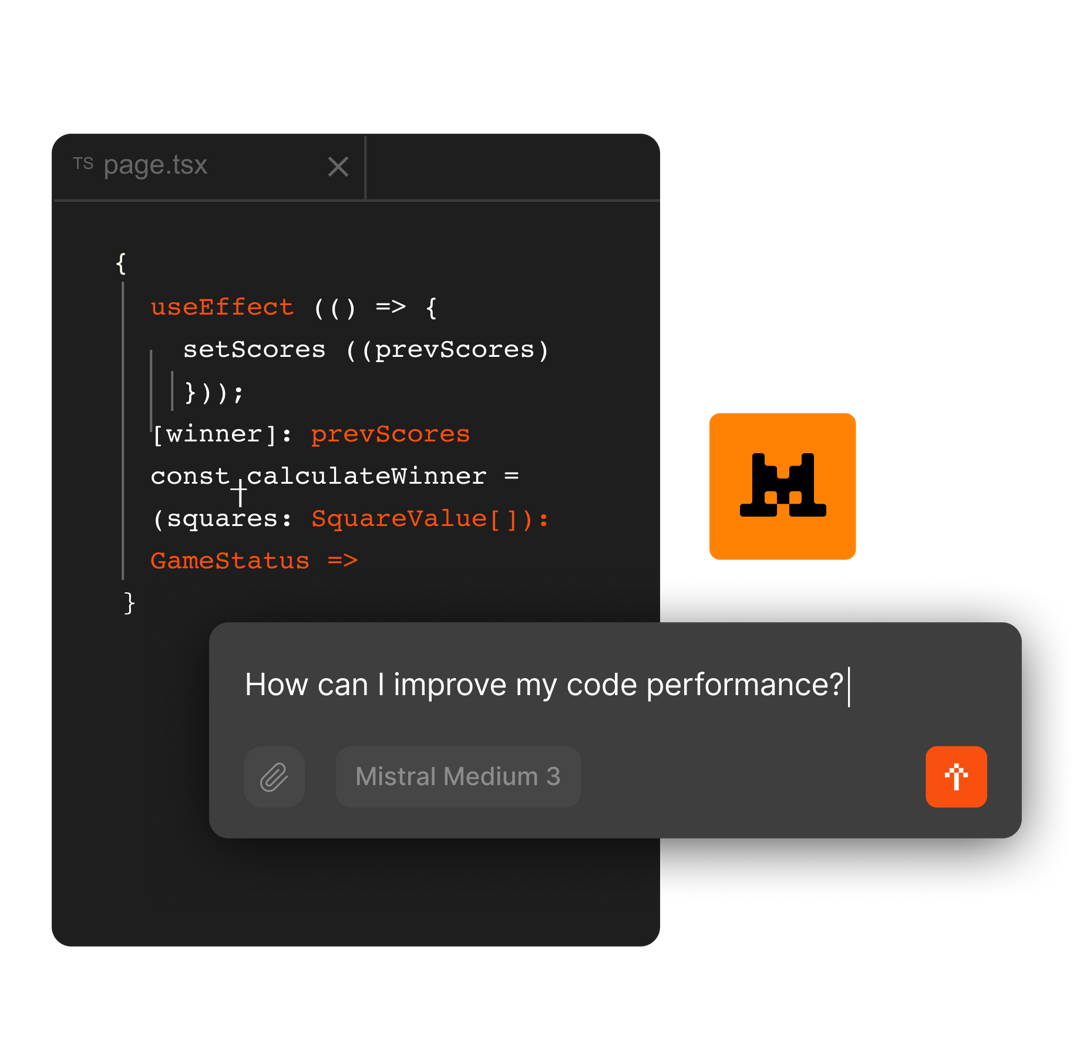Click the GameStatus => return type
The width and height of the screenshot is (1080, 1052).
click(254, 561)
